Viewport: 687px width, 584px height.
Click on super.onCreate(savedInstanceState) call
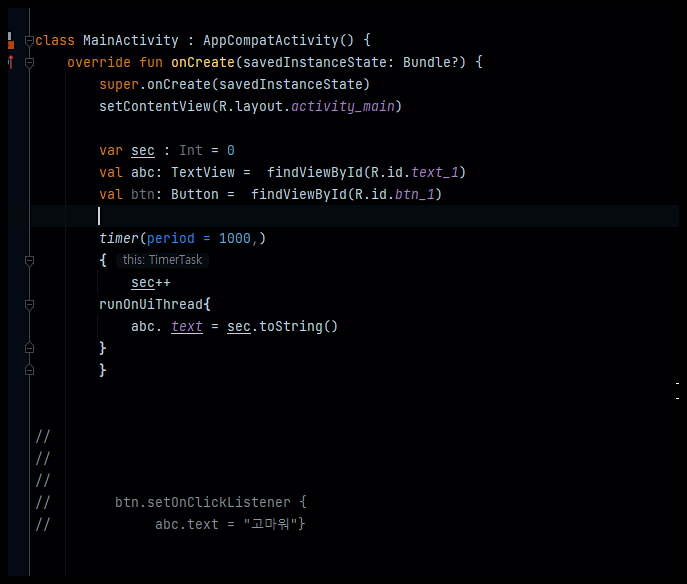coord(234,84)
